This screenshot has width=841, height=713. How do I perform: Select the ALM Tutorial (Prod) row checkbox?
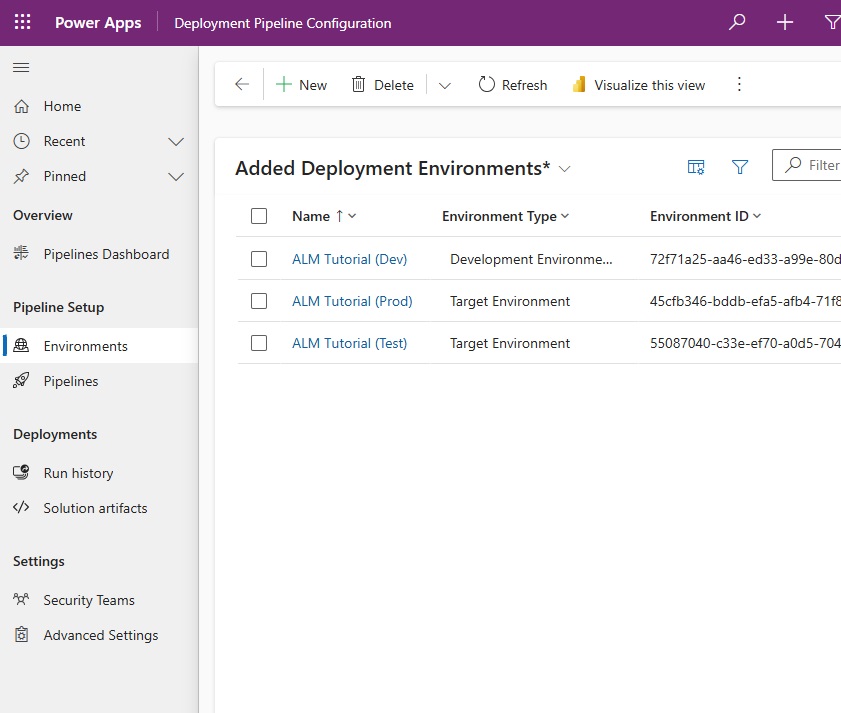pos(259,301)
